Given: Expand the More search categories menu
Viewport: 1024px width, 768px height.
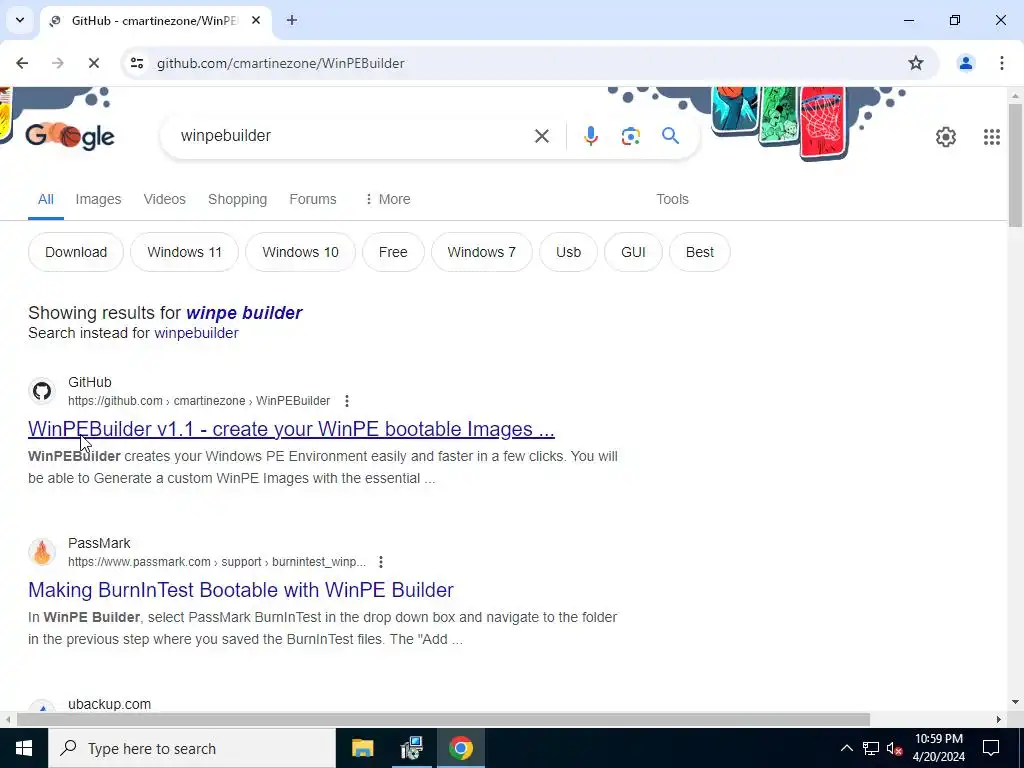Looking at the screenshot, I should [x=388, y=199].
